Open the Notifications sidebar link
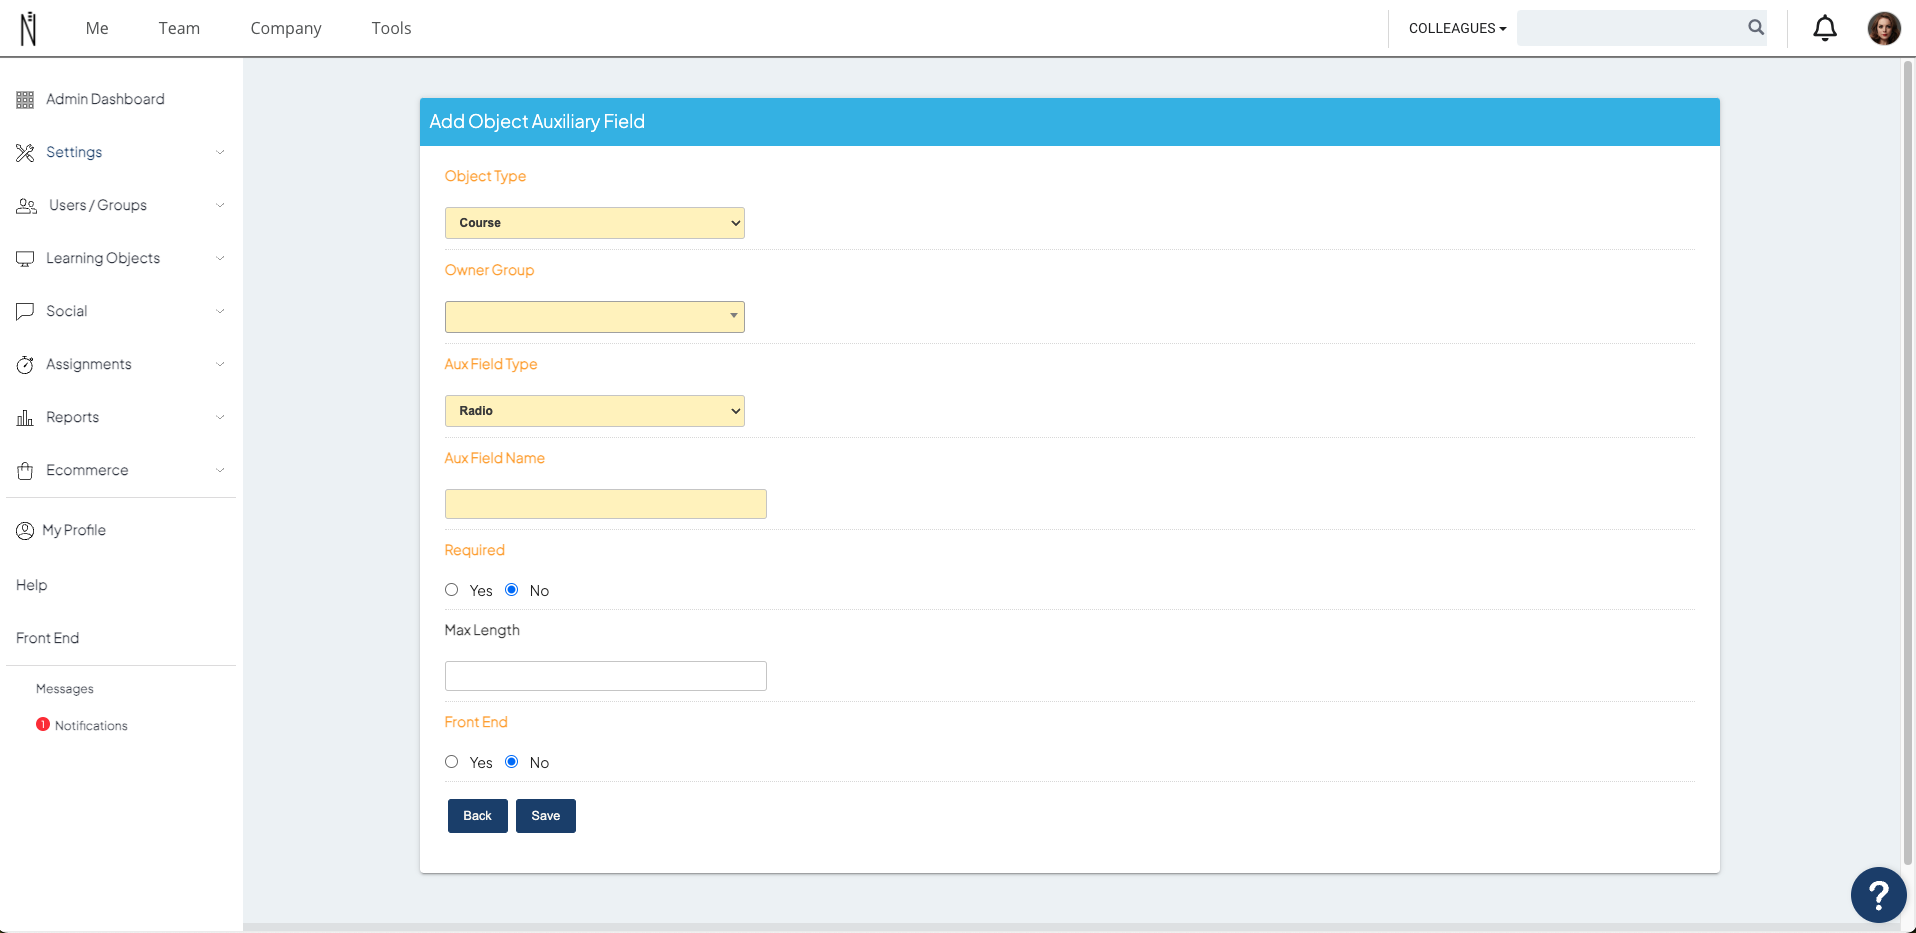1916x933 pixels. tap(91, 726)
